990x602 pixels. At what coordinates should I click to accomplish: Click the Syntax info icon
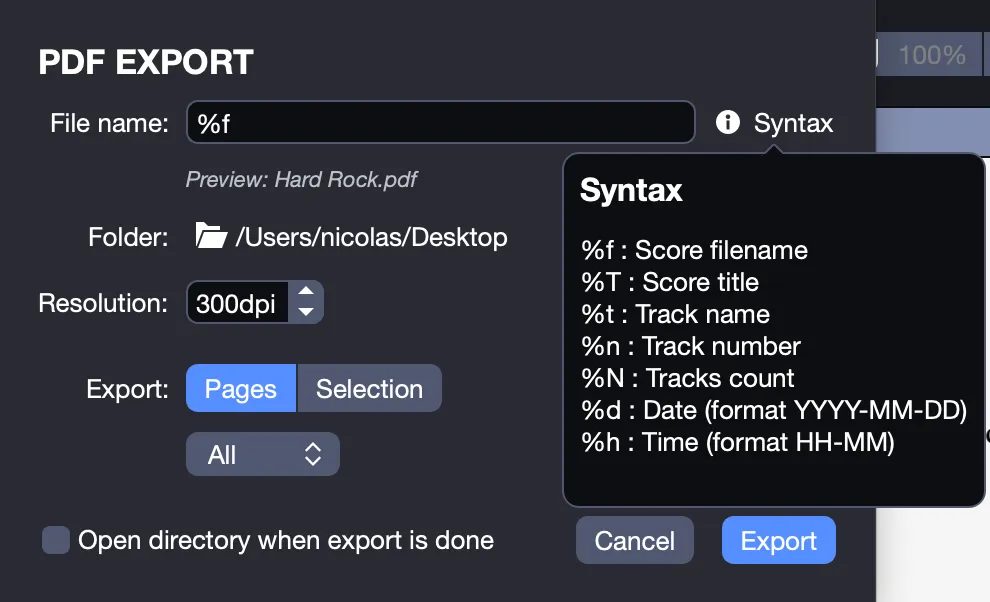tap(727, 122)
